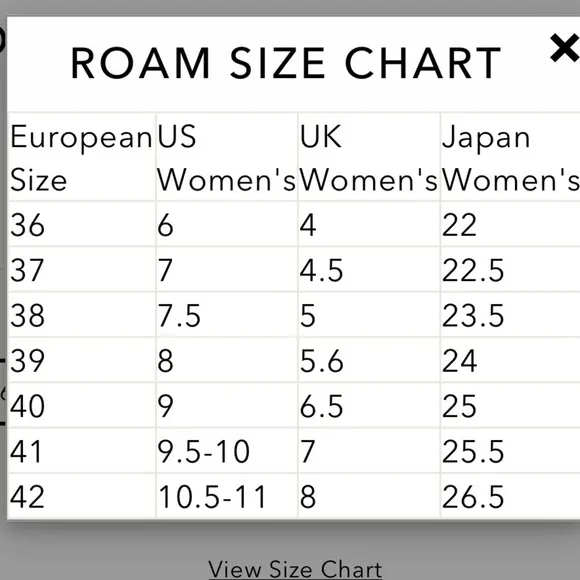Open the View Size Chart link

tap(295, 569)
